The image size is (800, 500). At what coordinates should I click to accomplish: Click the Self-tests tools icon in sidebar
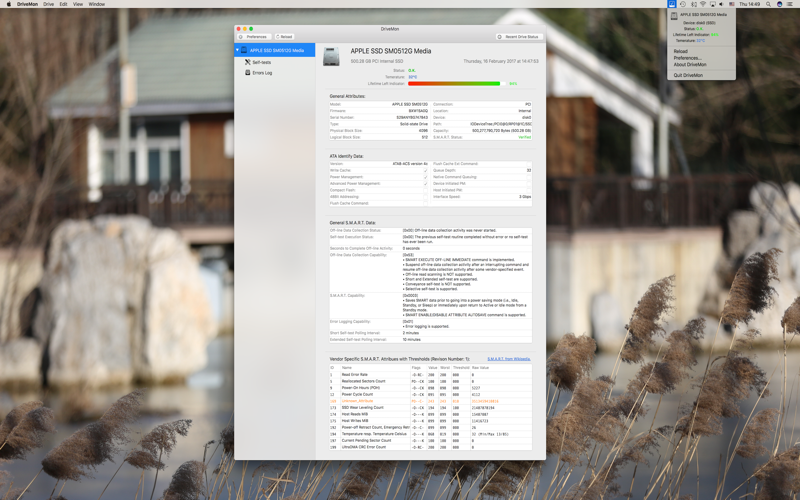(247, 62)
